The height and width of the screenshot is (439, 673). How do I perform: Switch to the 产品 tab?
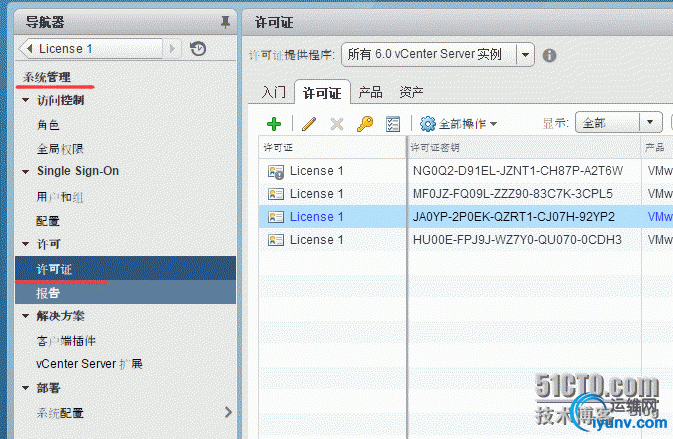pos(370,92)
